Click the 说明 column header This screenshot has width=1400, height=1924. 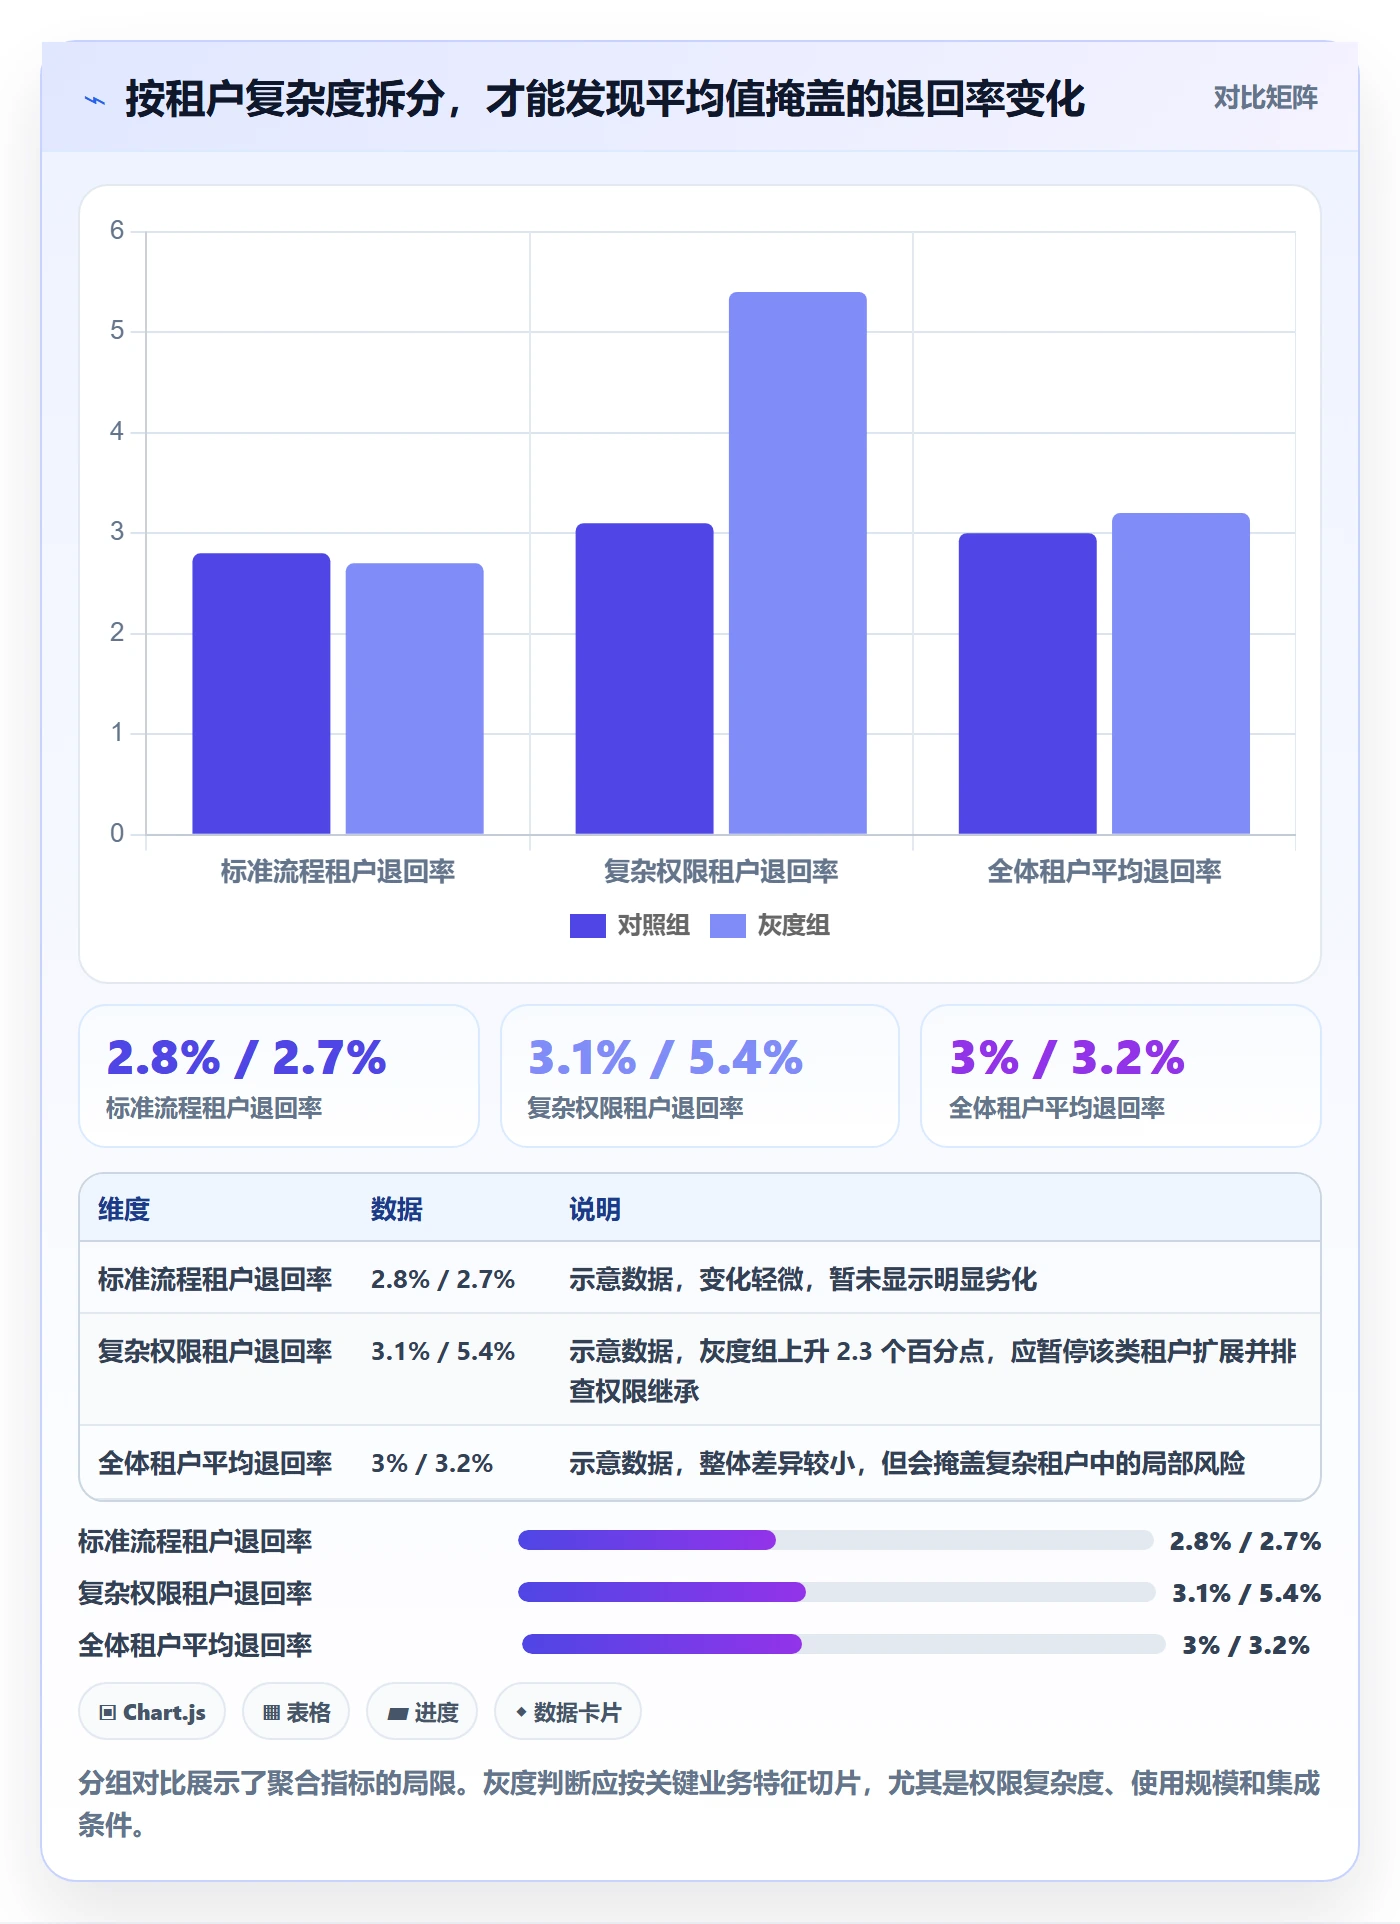point(595,1209)
